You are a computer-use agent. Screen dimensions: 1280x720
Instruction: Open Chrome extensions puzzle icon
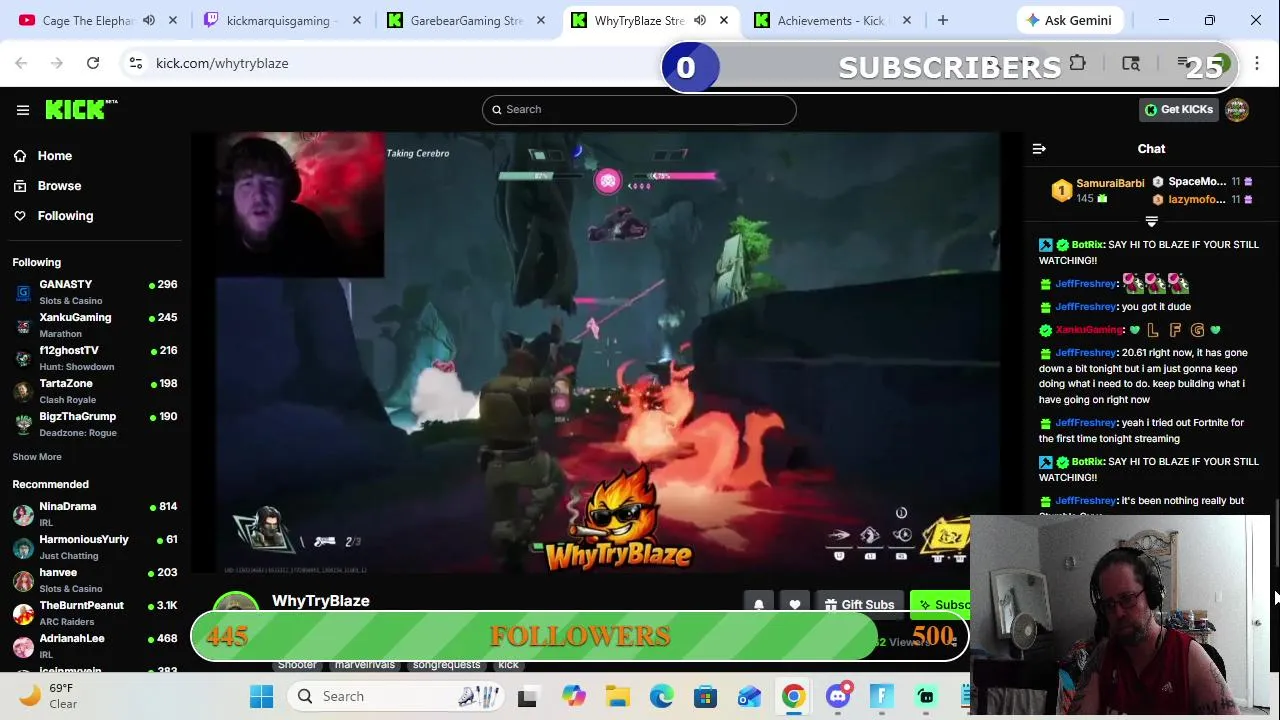click(x=1077, y=63)
